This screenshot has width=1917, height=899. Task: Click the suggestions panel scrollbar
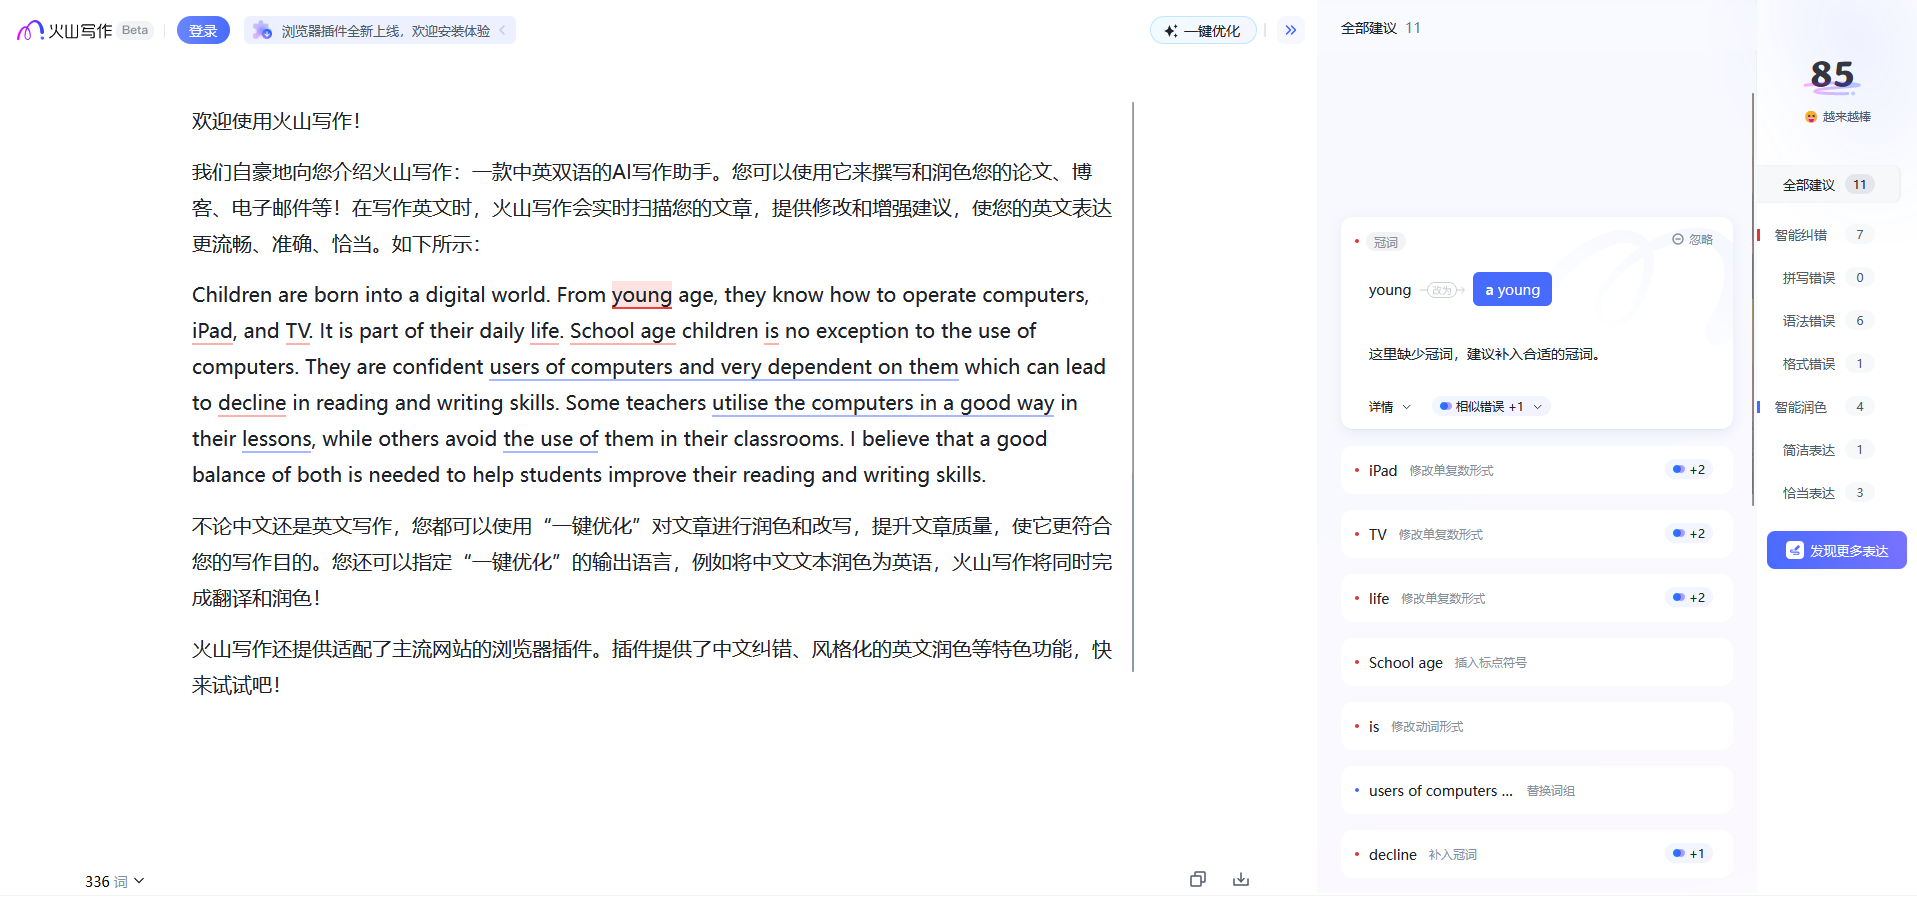pyautogui.click(x=1753, y=300)
